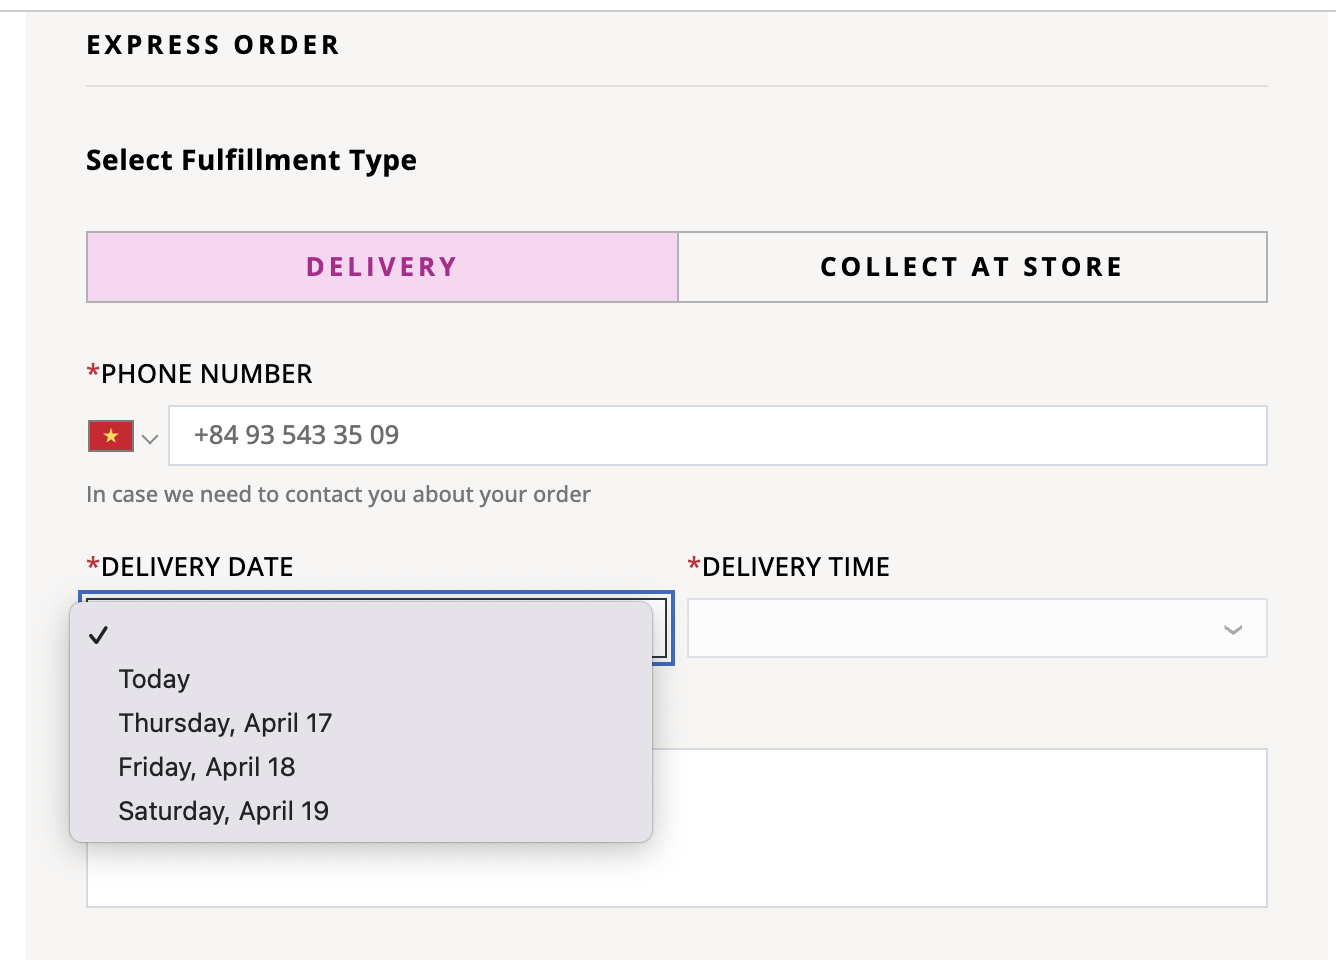
Task: Expand the country code chevron beside the flag
Action: pyautogui.click(x=150, y=438)
